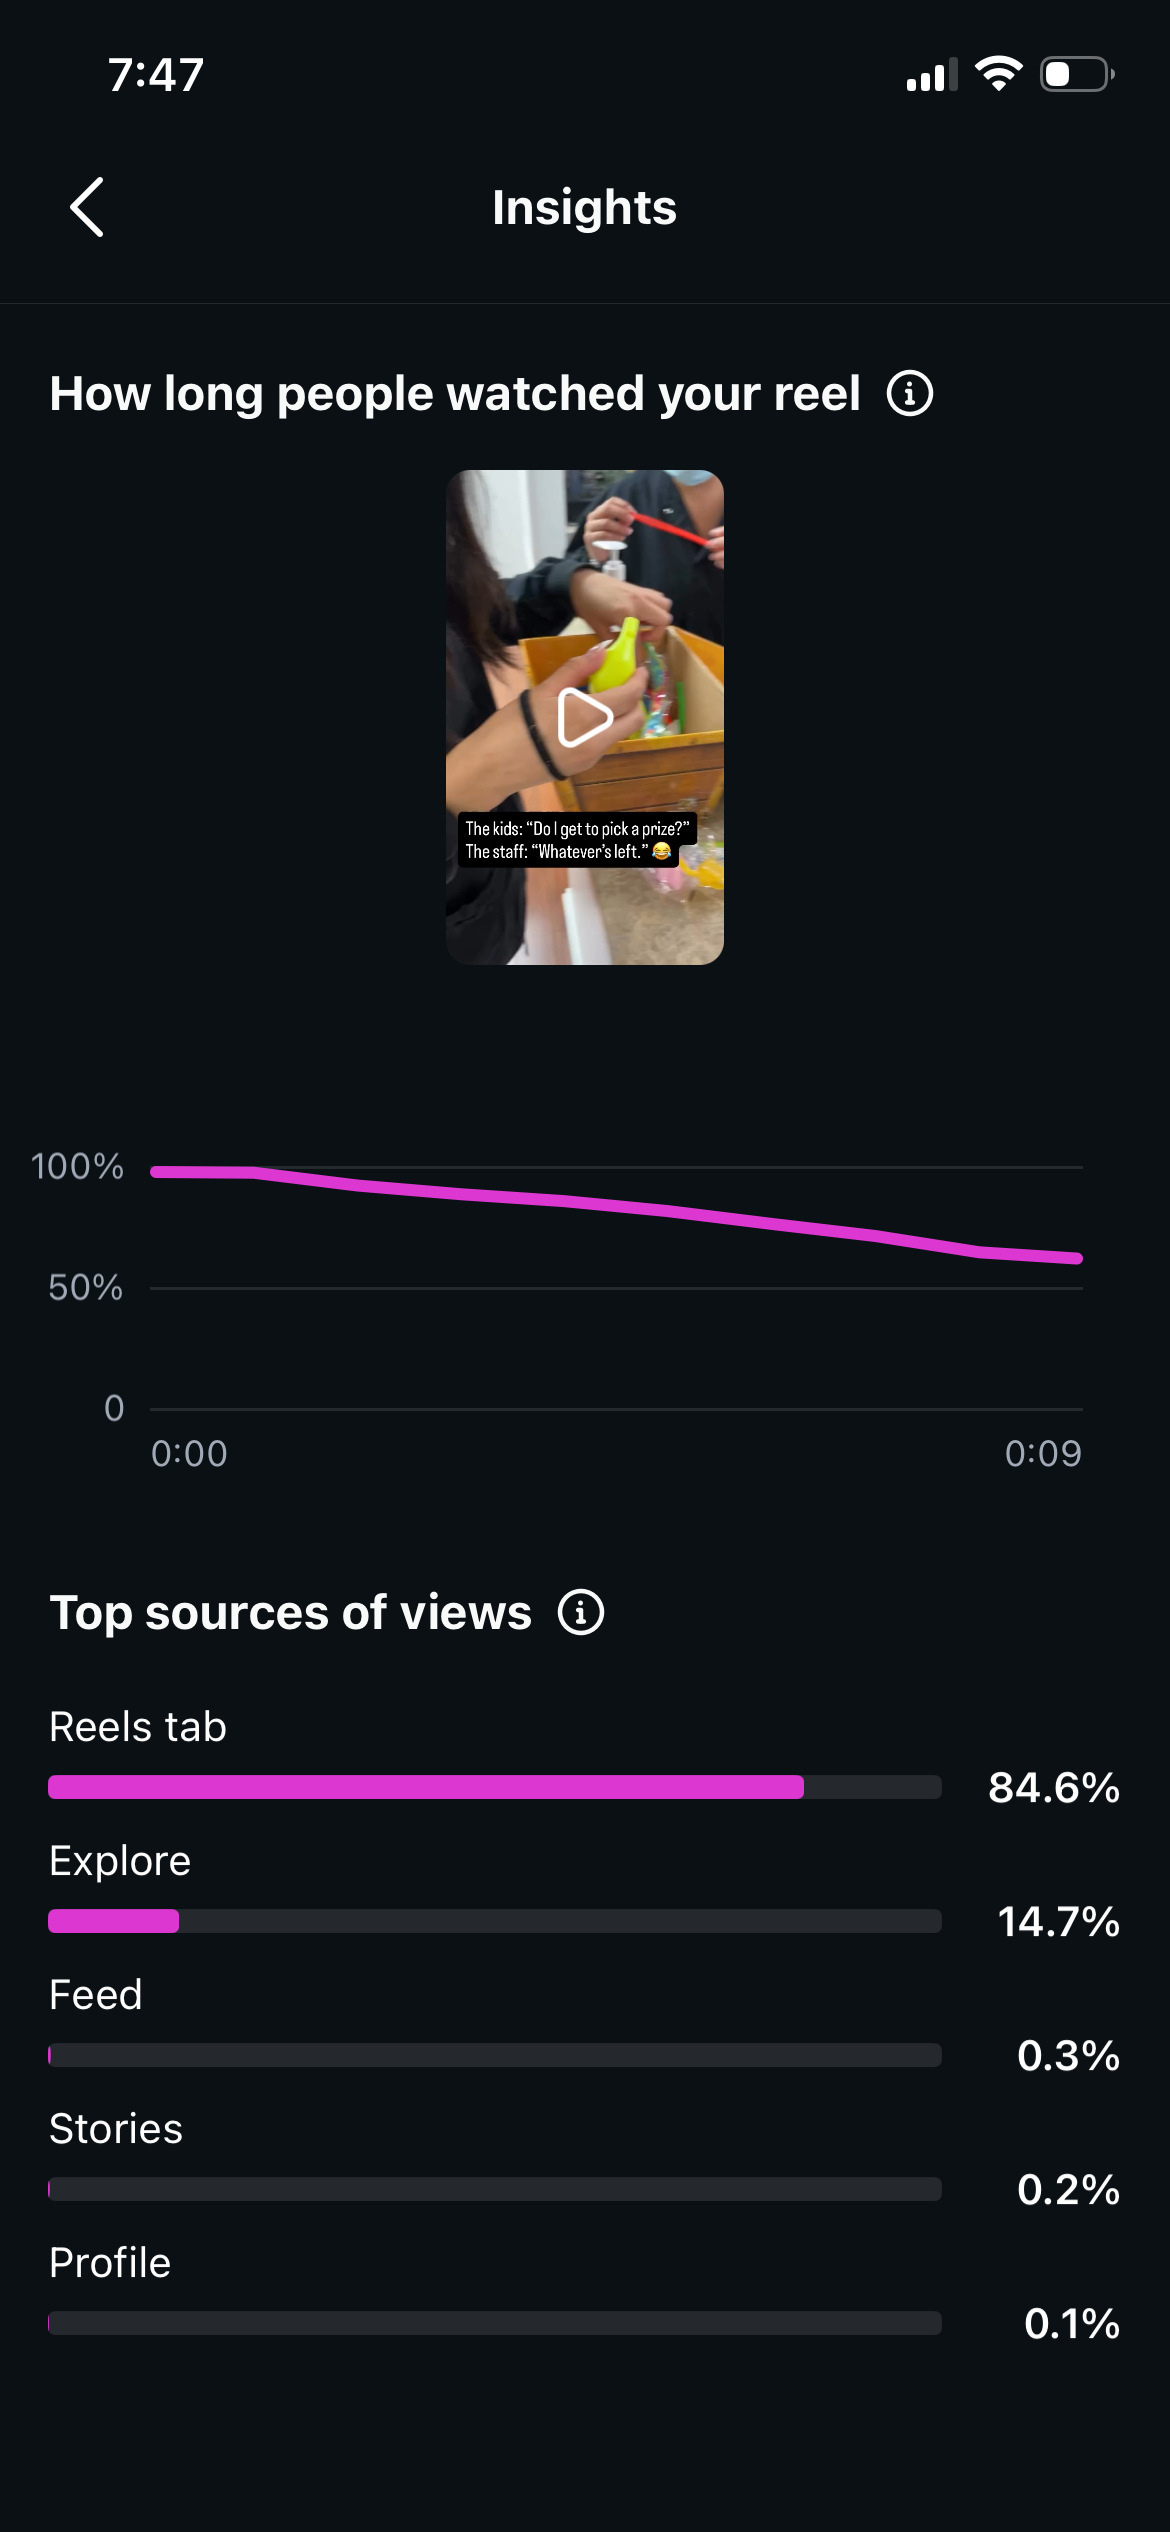Open info icon next to Top sources

click(581, 1612)
